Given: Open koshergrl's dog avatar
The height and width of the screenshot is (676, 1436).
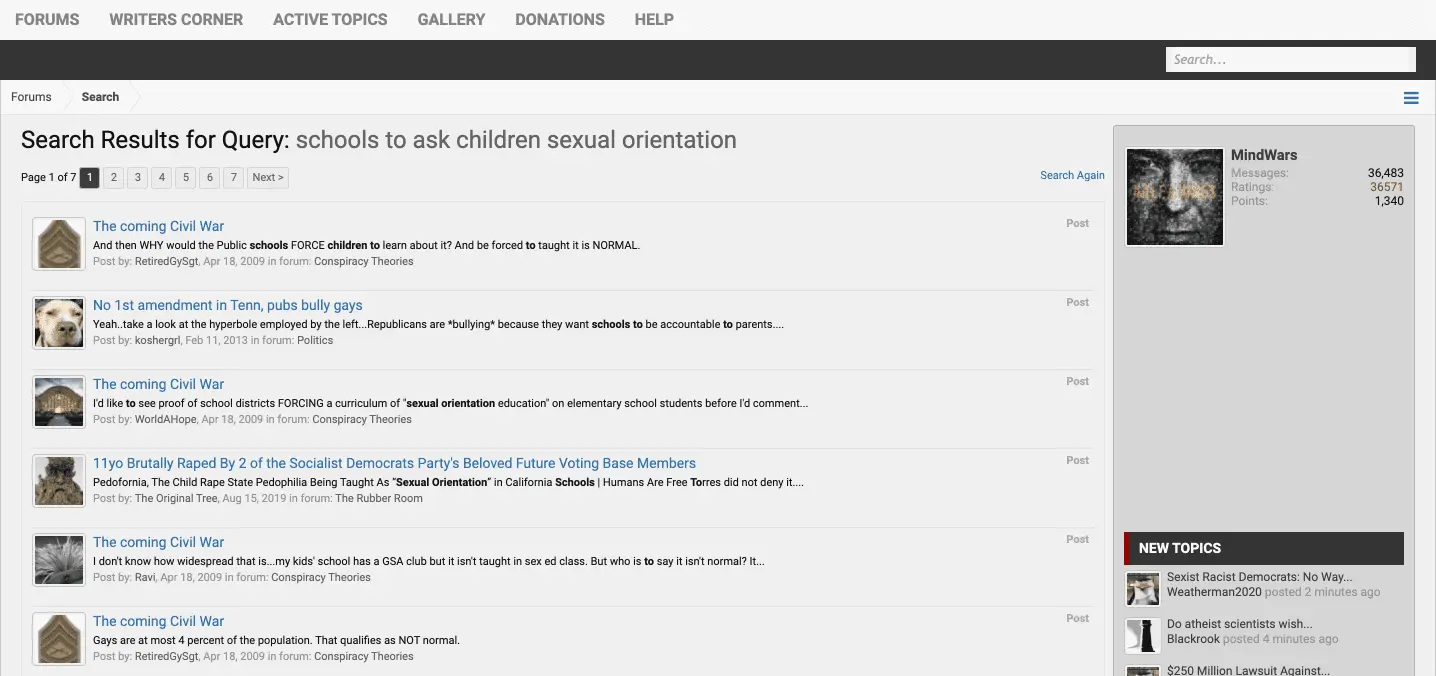Looking at the screenshot, I should [x=59, y=323].
